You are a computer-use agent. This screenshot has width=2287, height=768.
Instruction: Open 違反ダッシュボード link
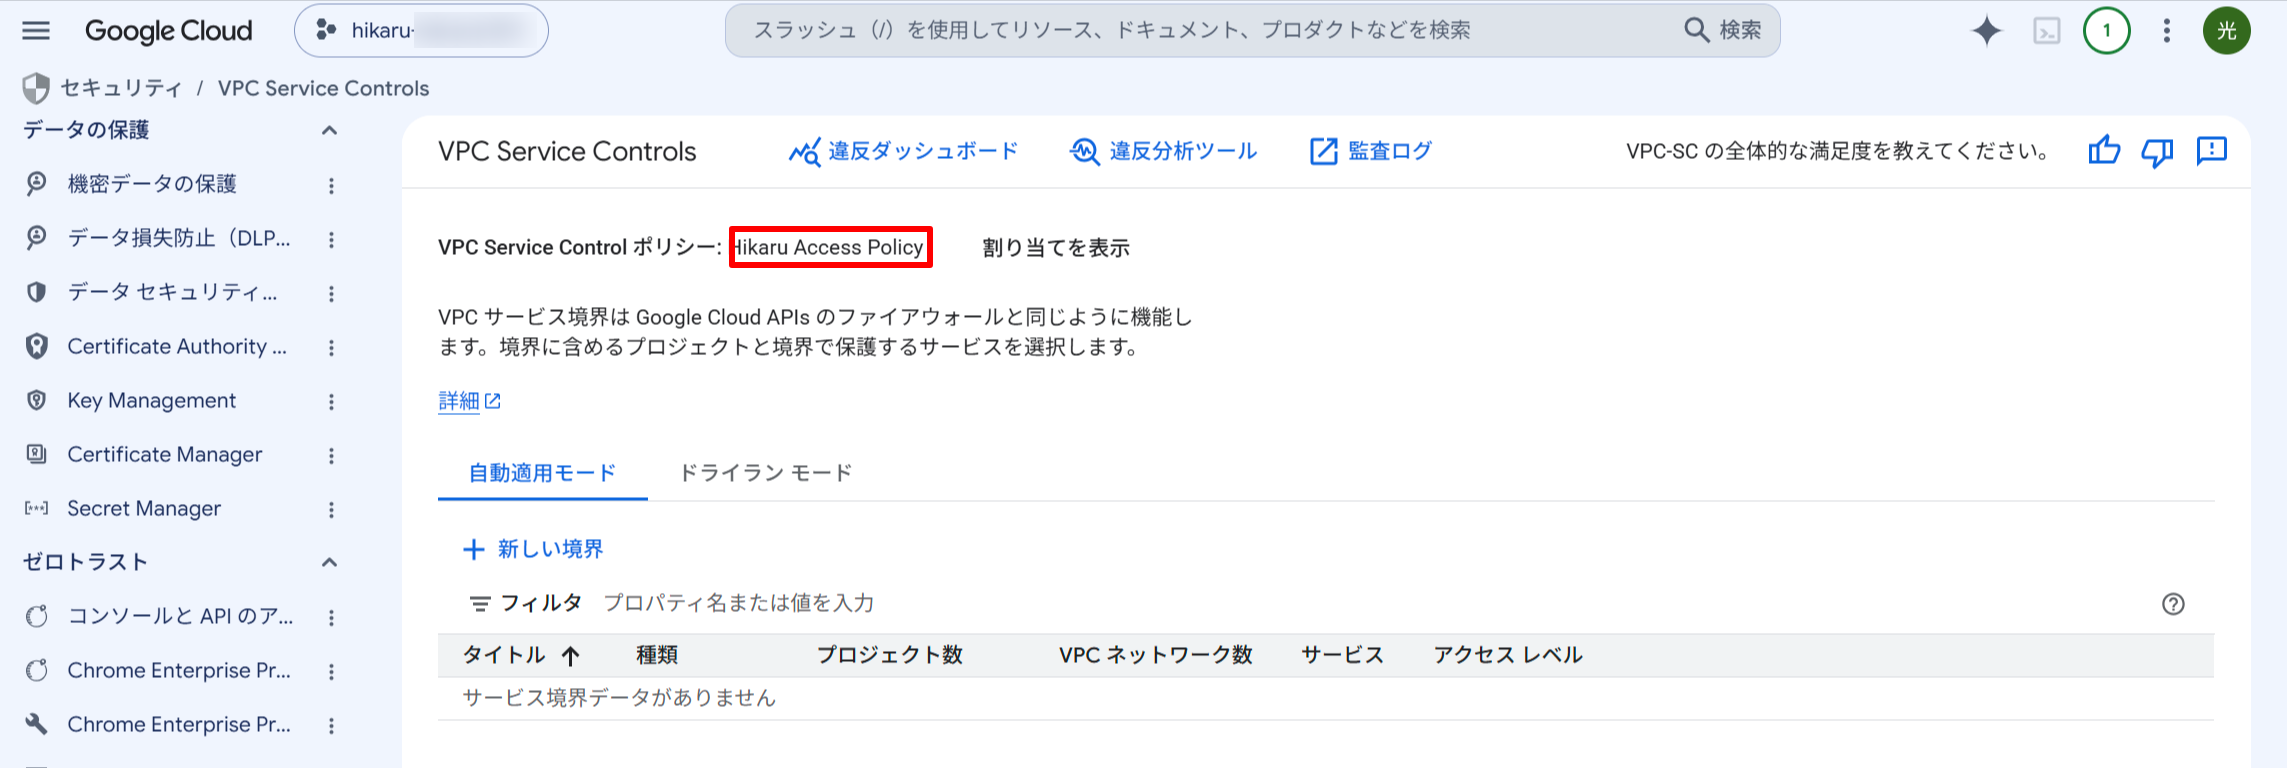tap(904, 151)
